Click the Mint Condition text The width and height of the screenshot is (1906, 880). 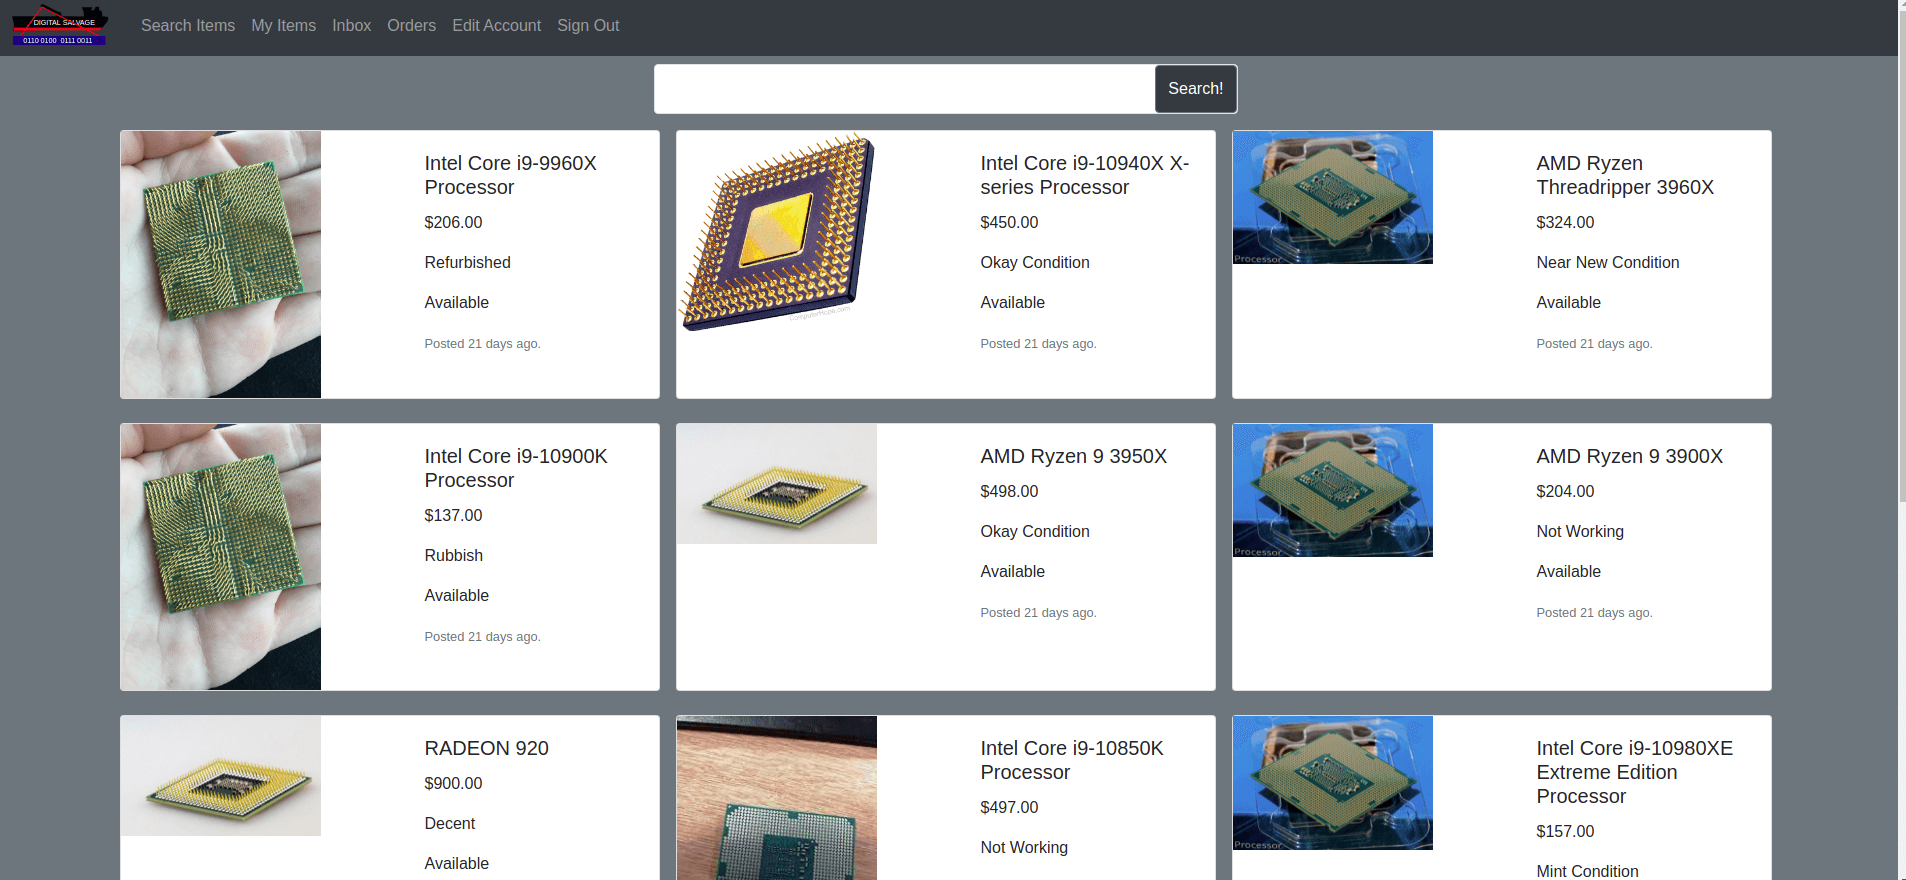(1588, 871)
